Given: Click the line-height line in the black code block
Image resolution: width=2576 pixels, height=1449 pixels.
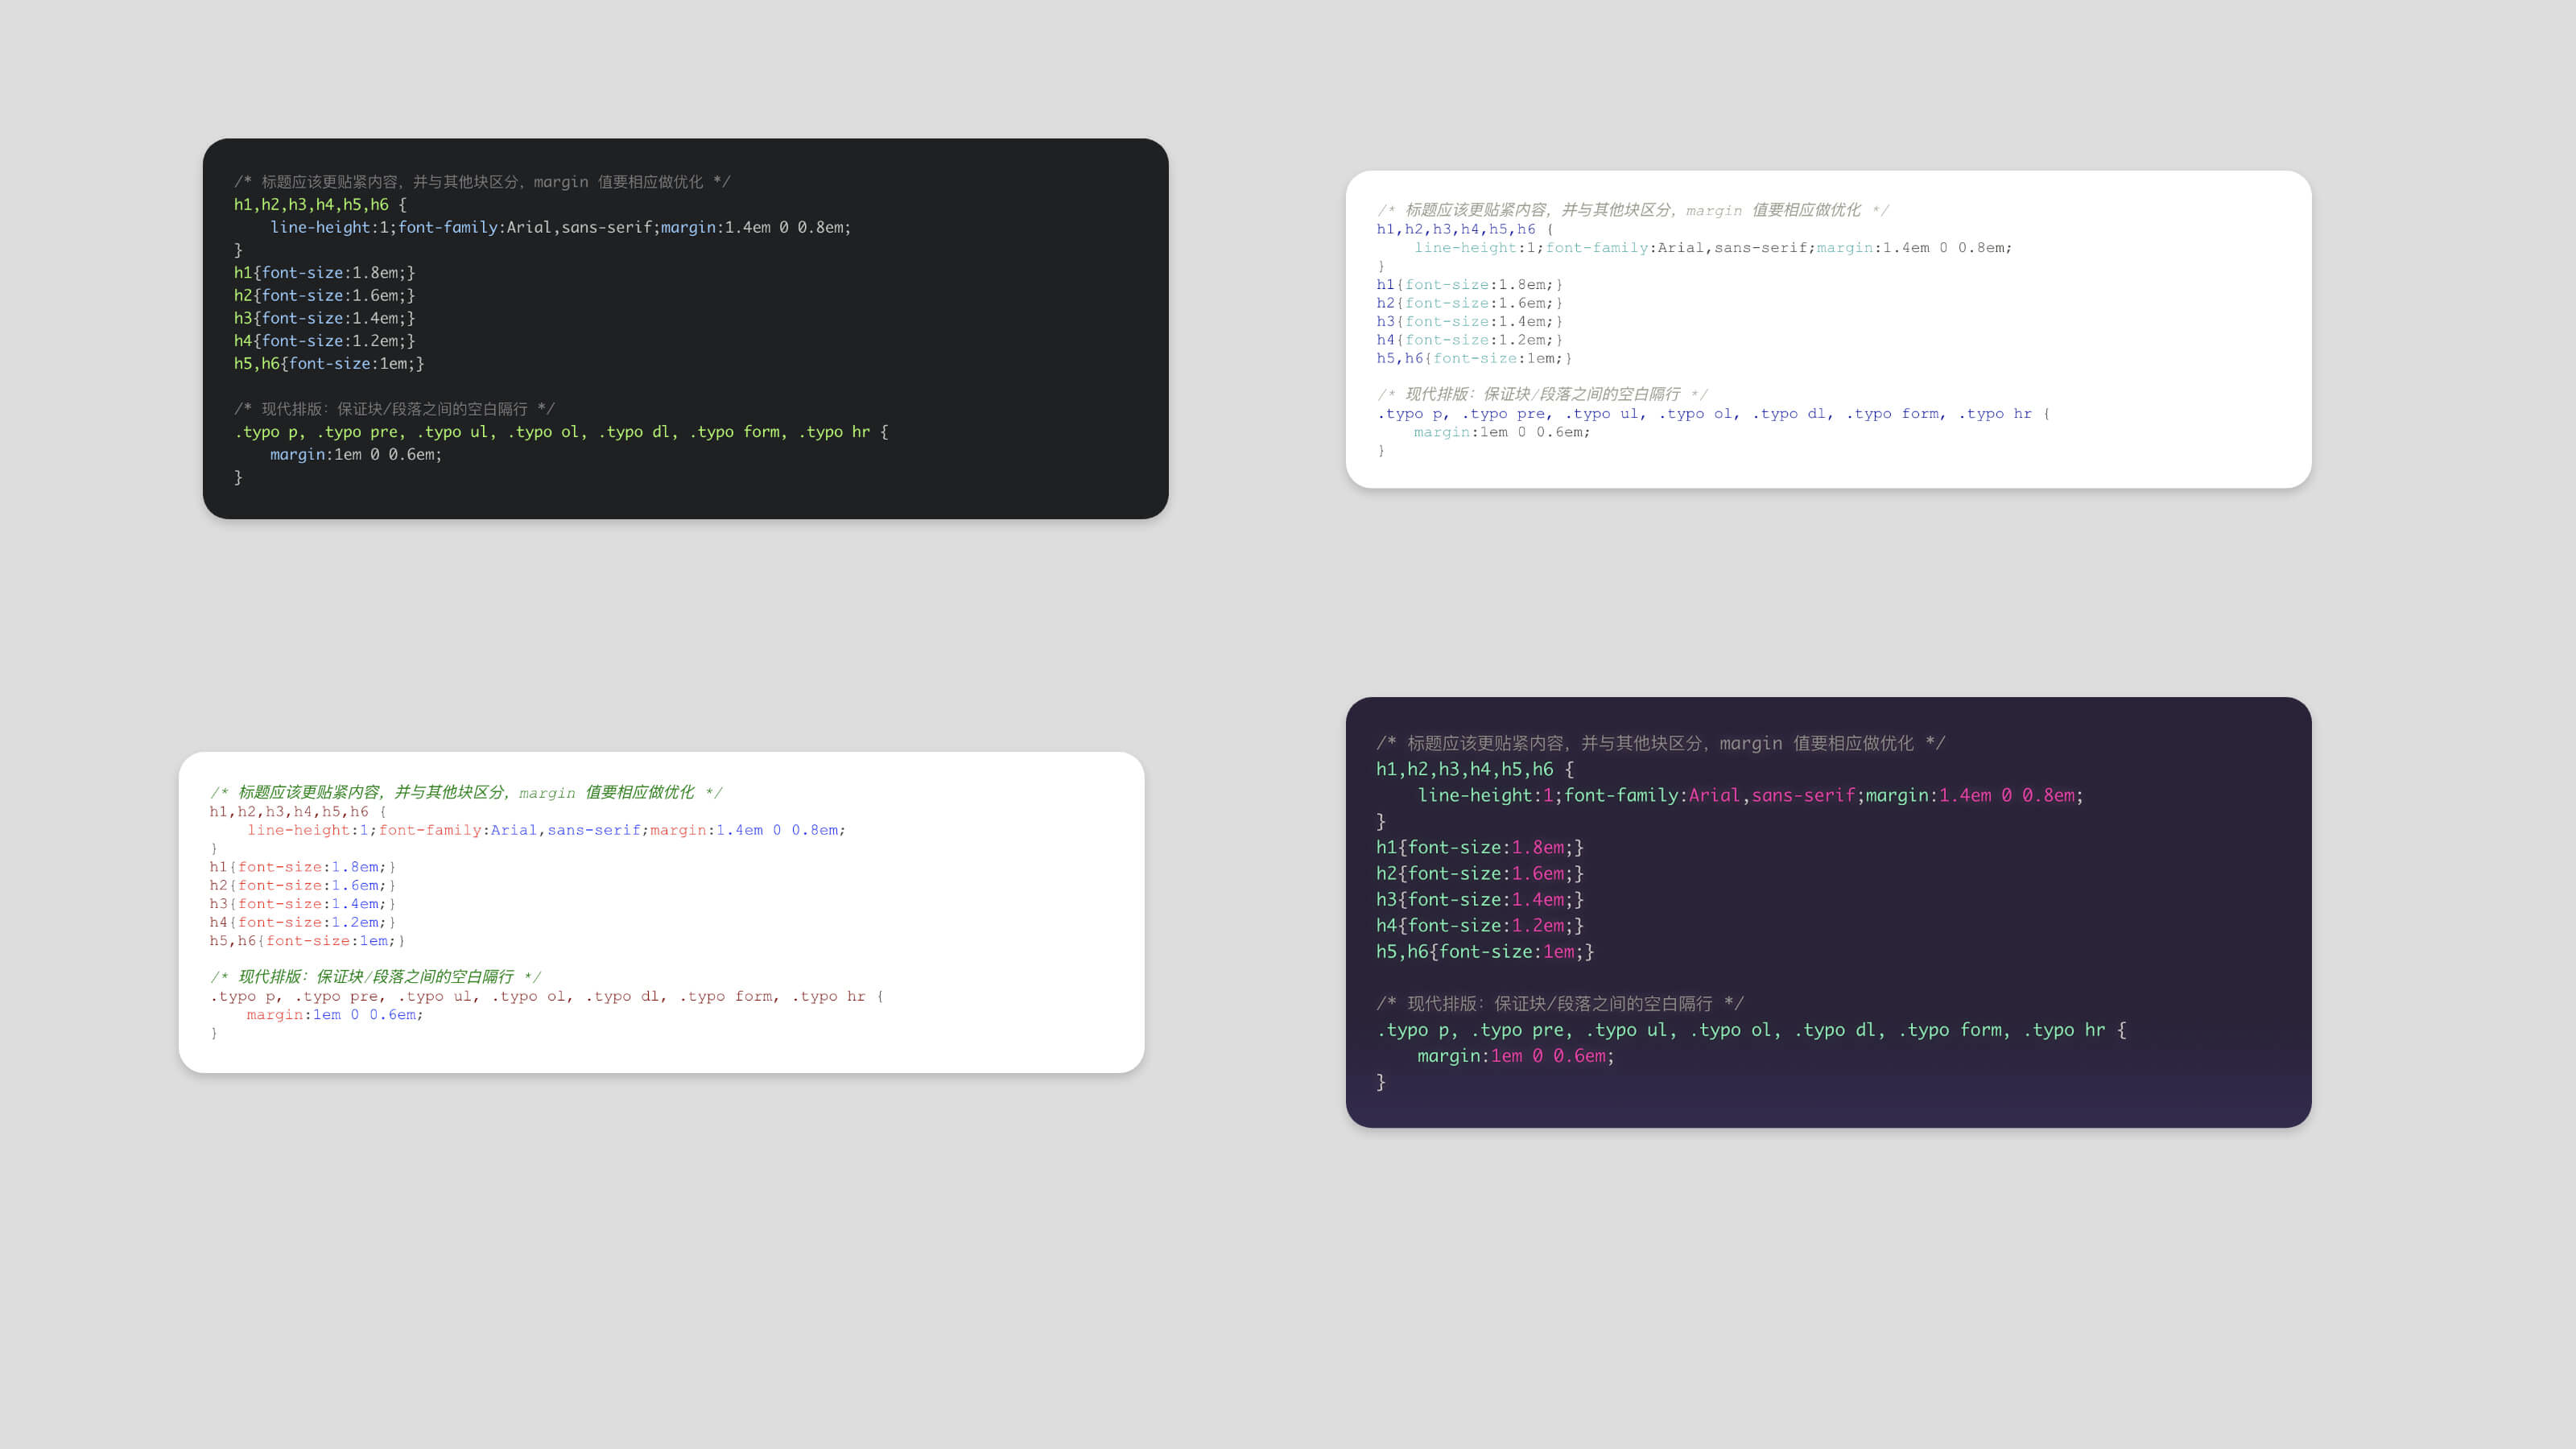Looking at the screenshot, I should click(x=560, y=227).
